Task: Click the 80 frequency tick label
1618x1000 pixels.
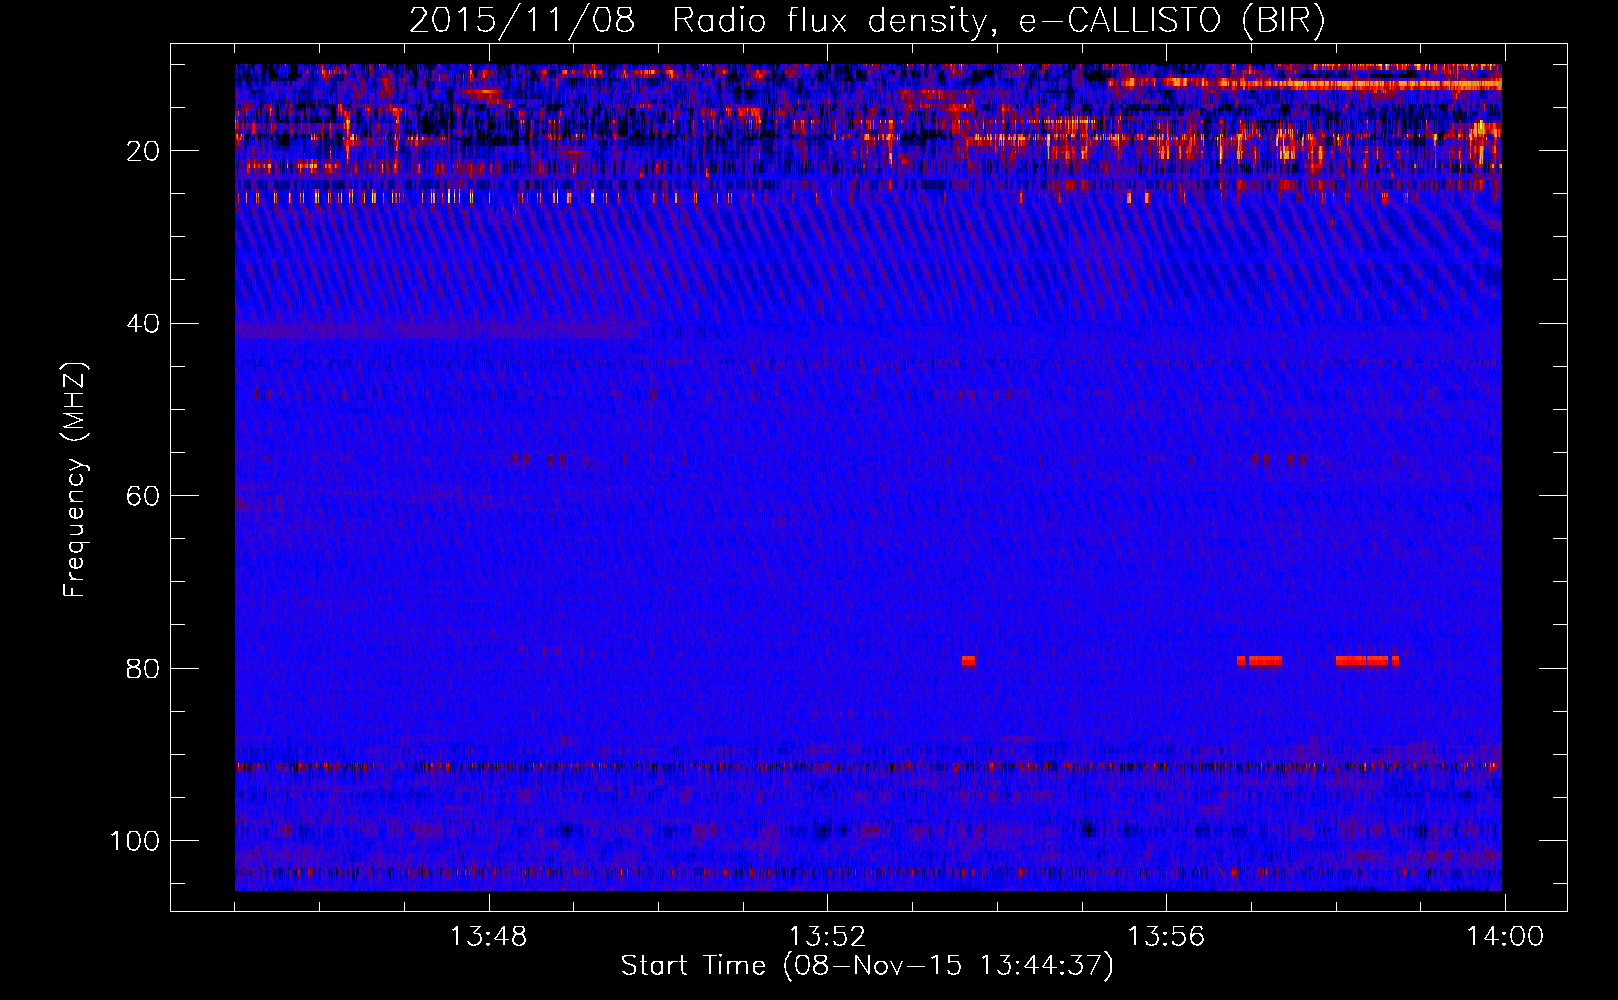Action: [143, 668]
